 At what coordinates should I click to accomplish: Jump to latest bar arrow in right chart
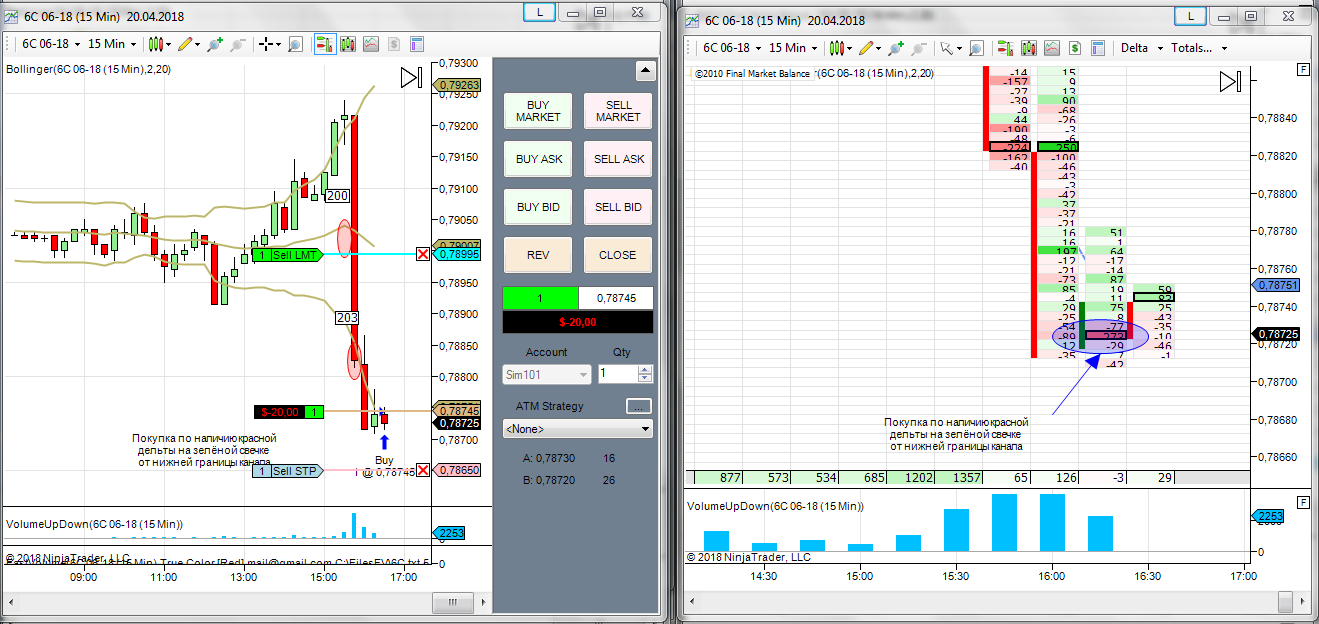[1231, 82]
